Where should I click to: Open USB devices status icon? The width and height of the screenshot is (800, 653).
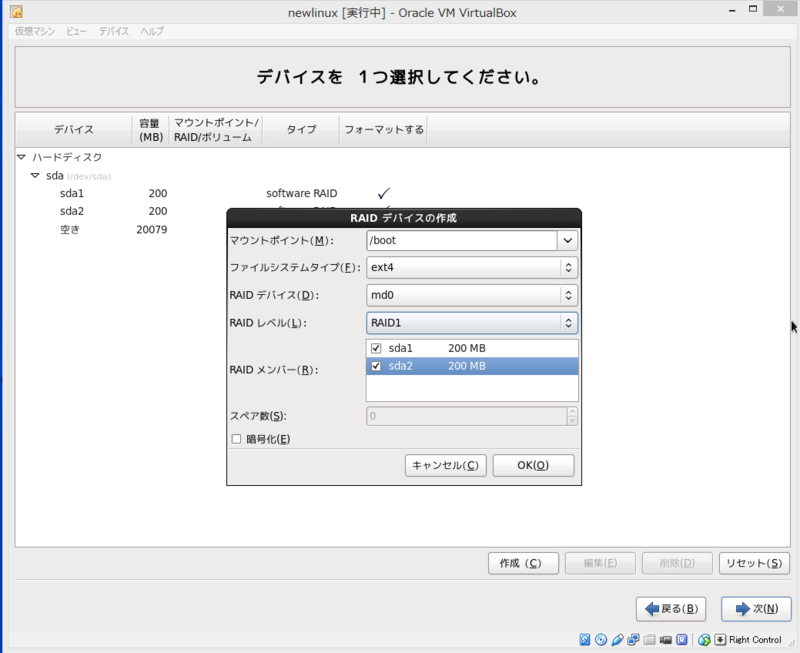617,640
